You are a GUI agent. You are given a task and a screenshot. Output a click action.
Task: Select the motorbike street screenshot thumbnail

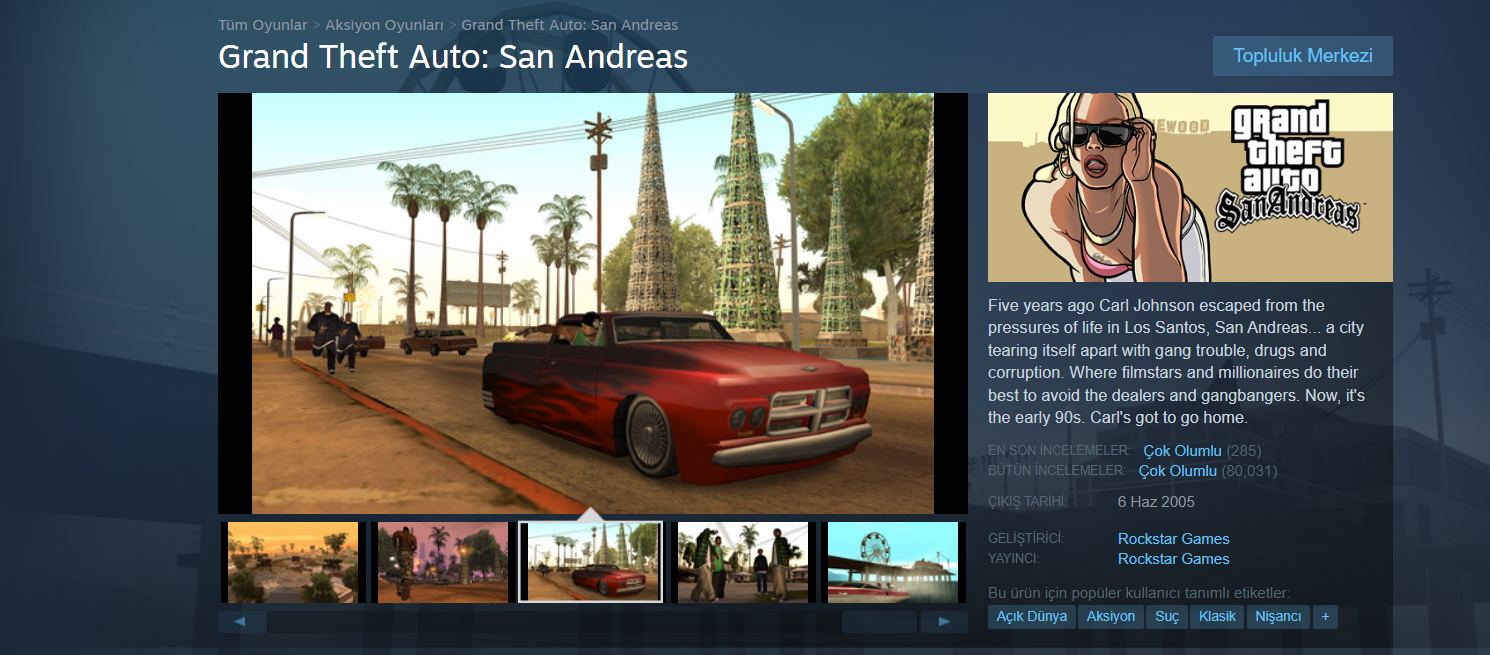click(x=443, y=563)
